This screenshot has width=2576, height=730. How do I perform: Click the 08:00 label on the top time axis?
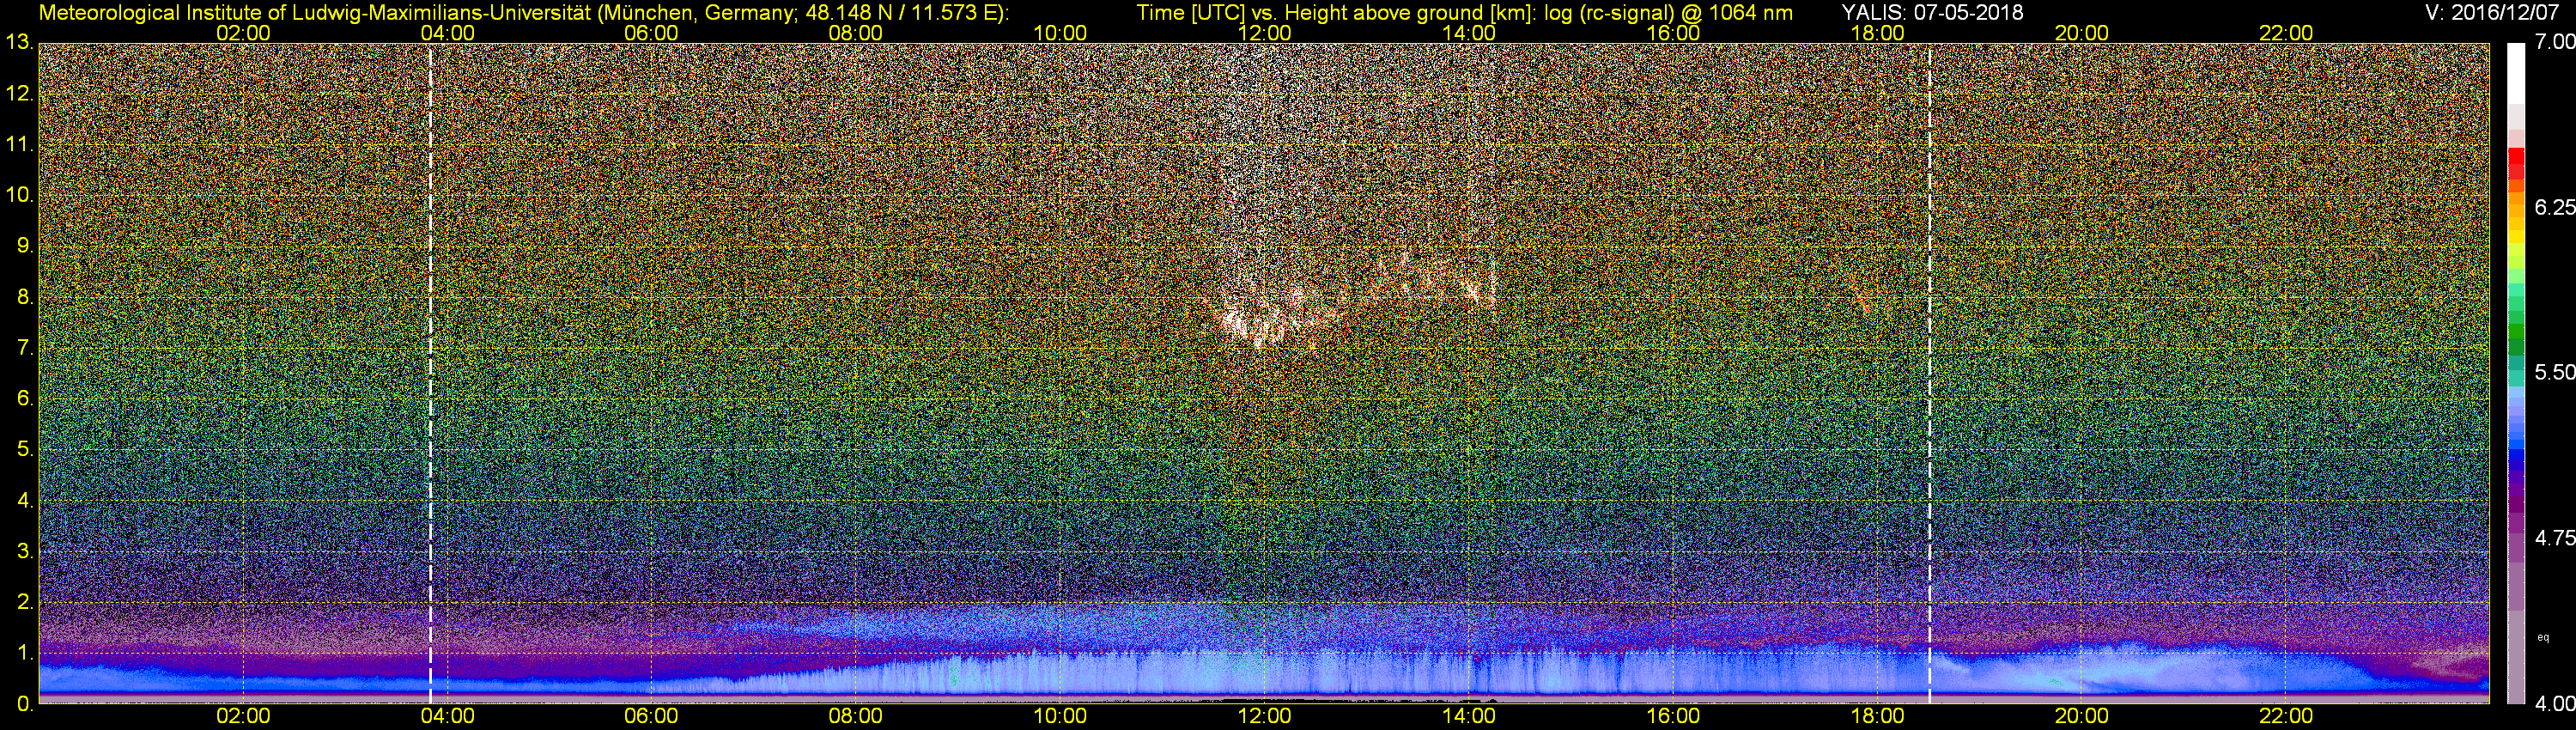[x=856, y=33]
